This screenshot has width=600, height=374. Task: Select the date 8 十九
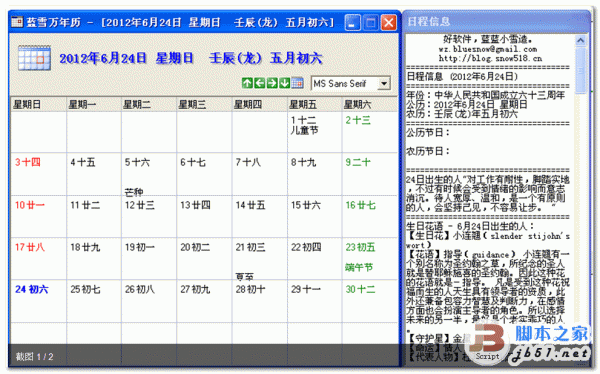315,174
